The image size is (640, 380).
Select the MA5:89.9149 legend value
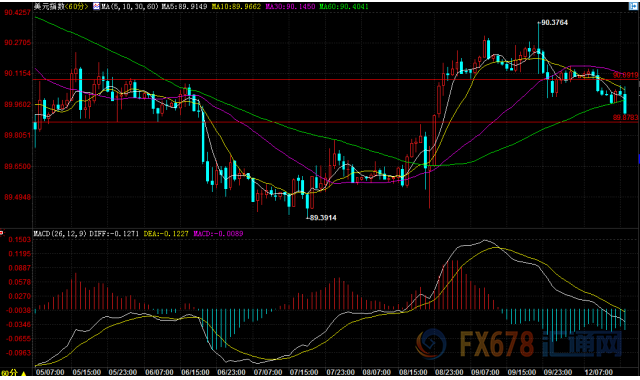pyautogui.click(x=184, y=7)
